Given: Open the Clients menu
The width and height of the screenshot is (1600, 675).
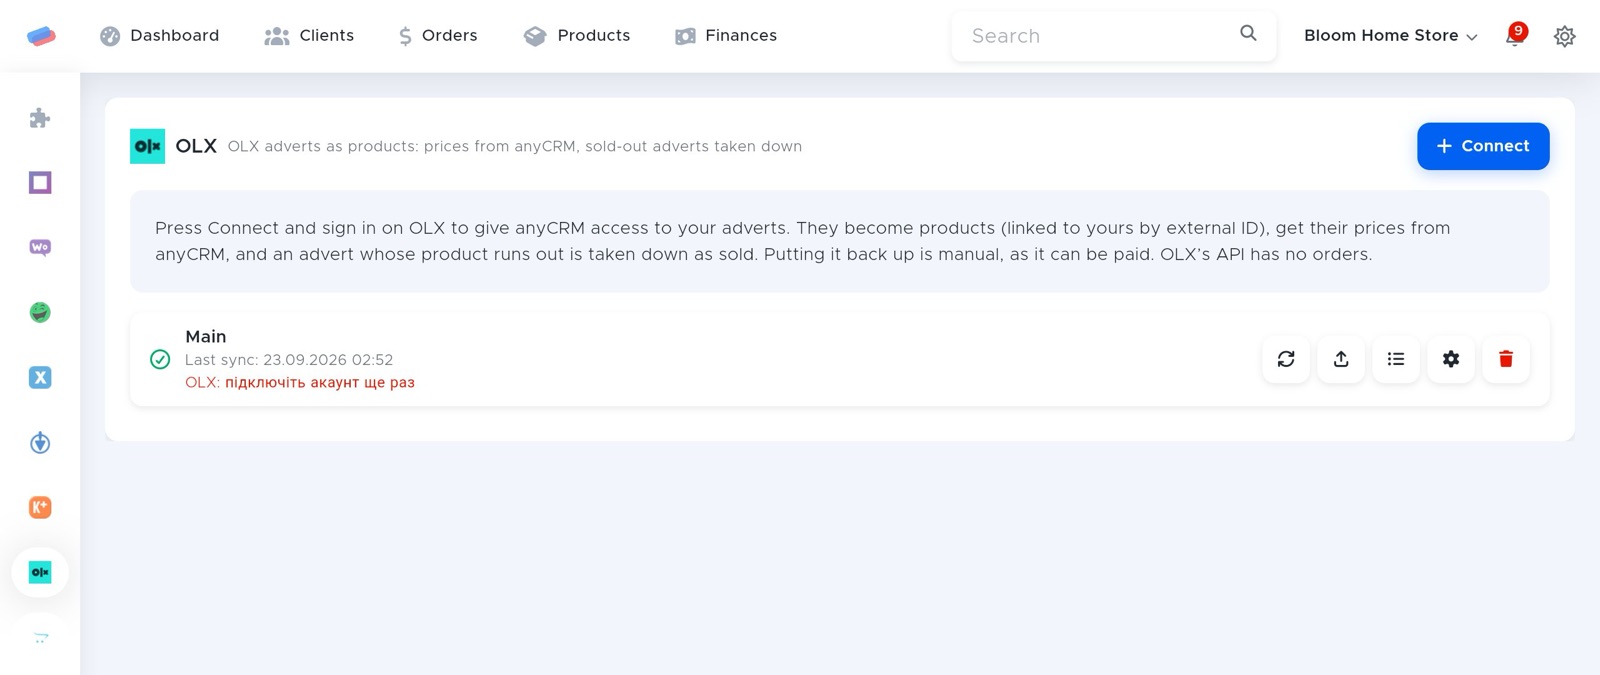Looking at the screenshot, I should (x=309, y=36).
